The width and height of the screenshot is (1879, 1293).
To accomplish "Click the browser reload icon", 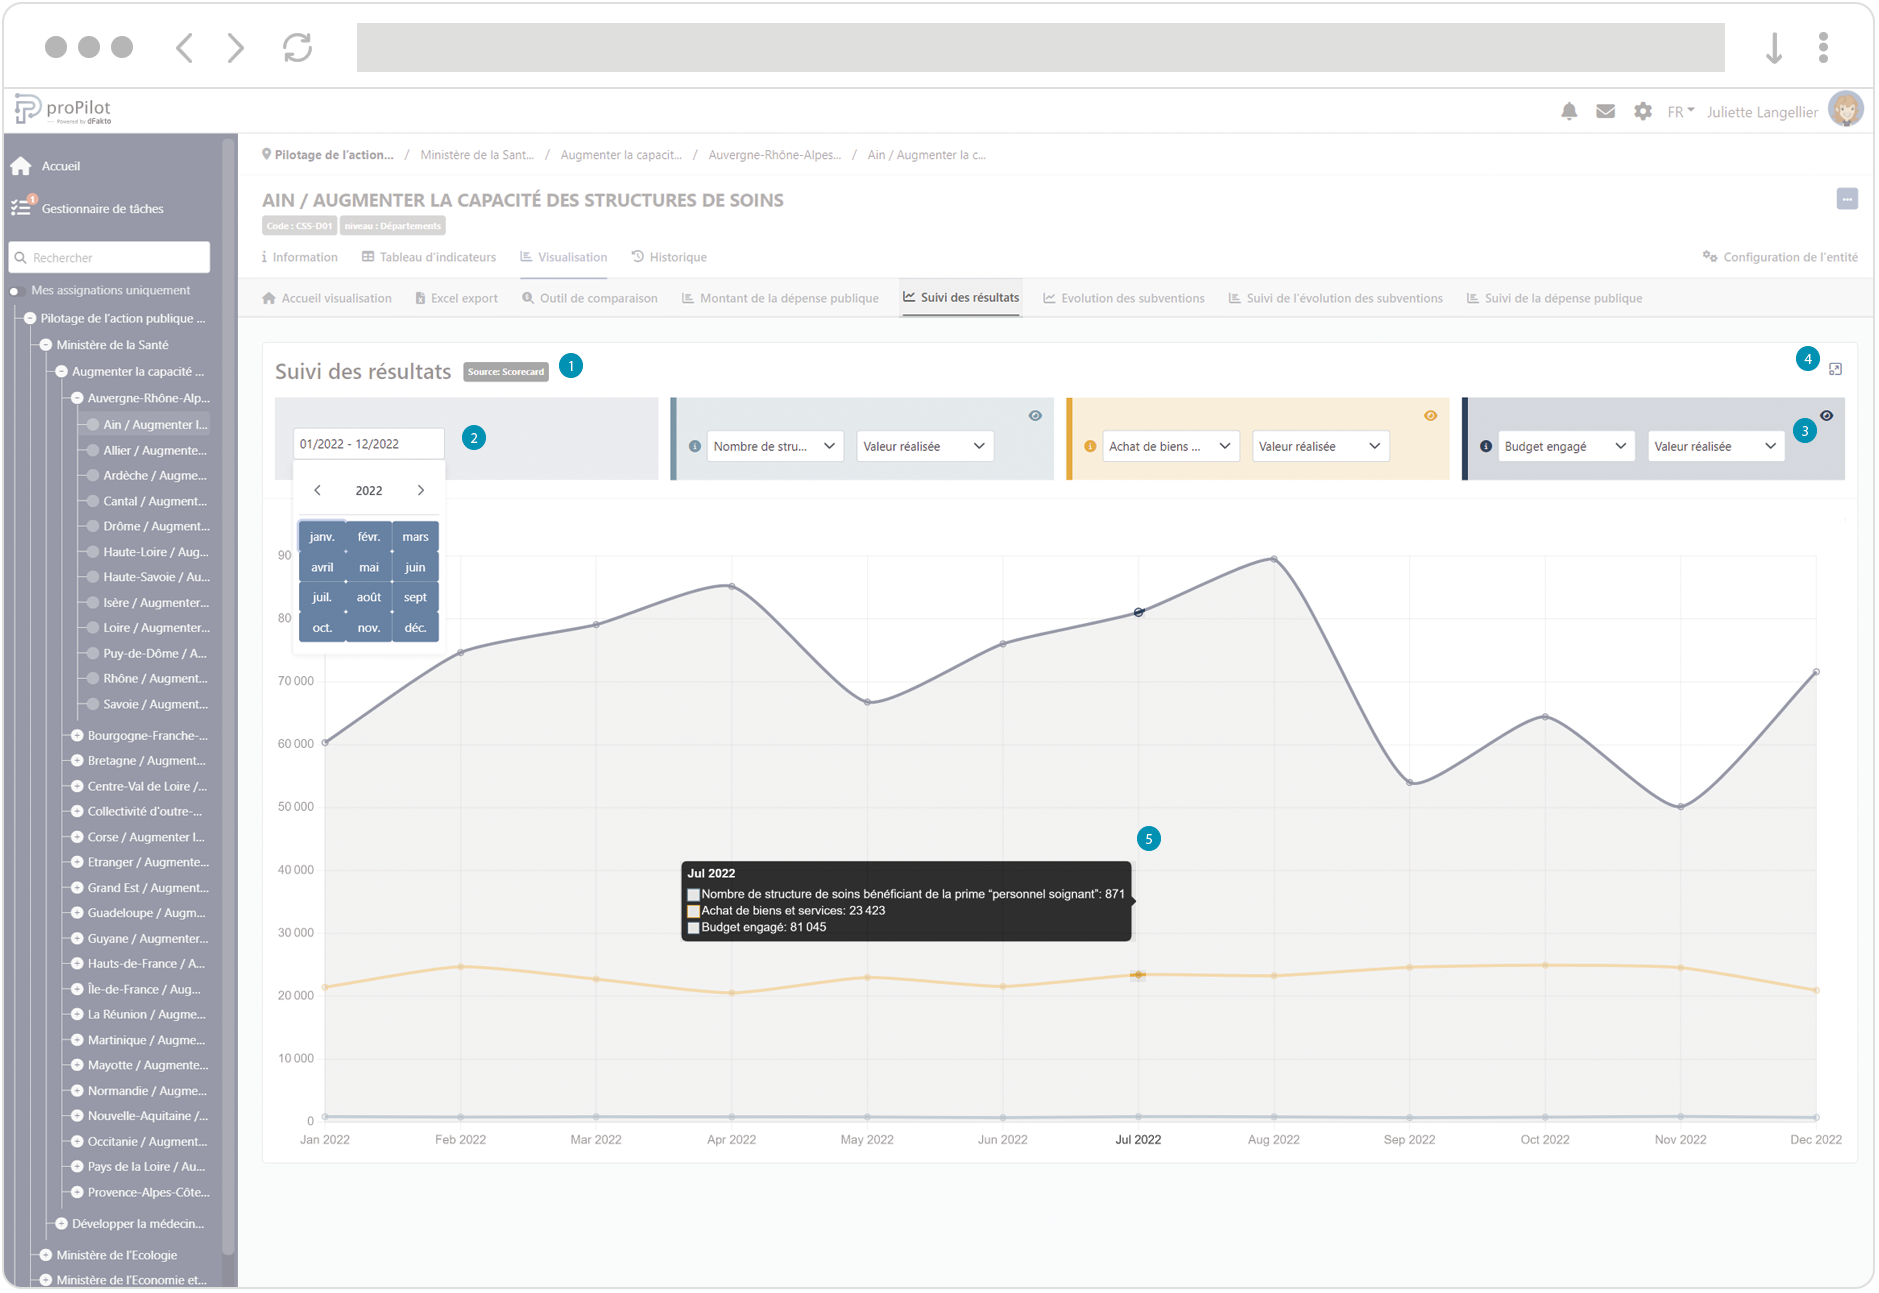I will click(x=297, y=47).
